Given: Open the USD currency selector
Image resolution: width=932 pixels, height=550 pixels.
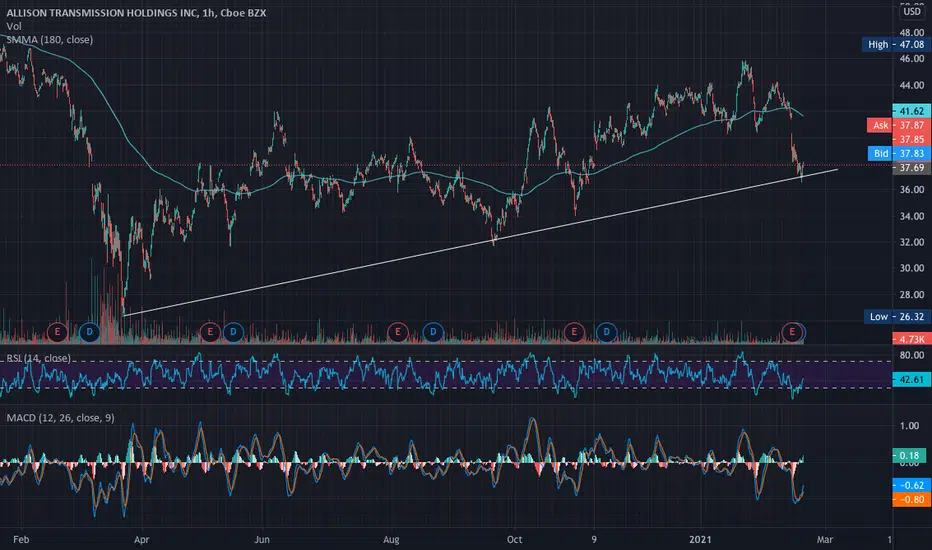Looking at the screenshot, I should [x=912, y=11].
